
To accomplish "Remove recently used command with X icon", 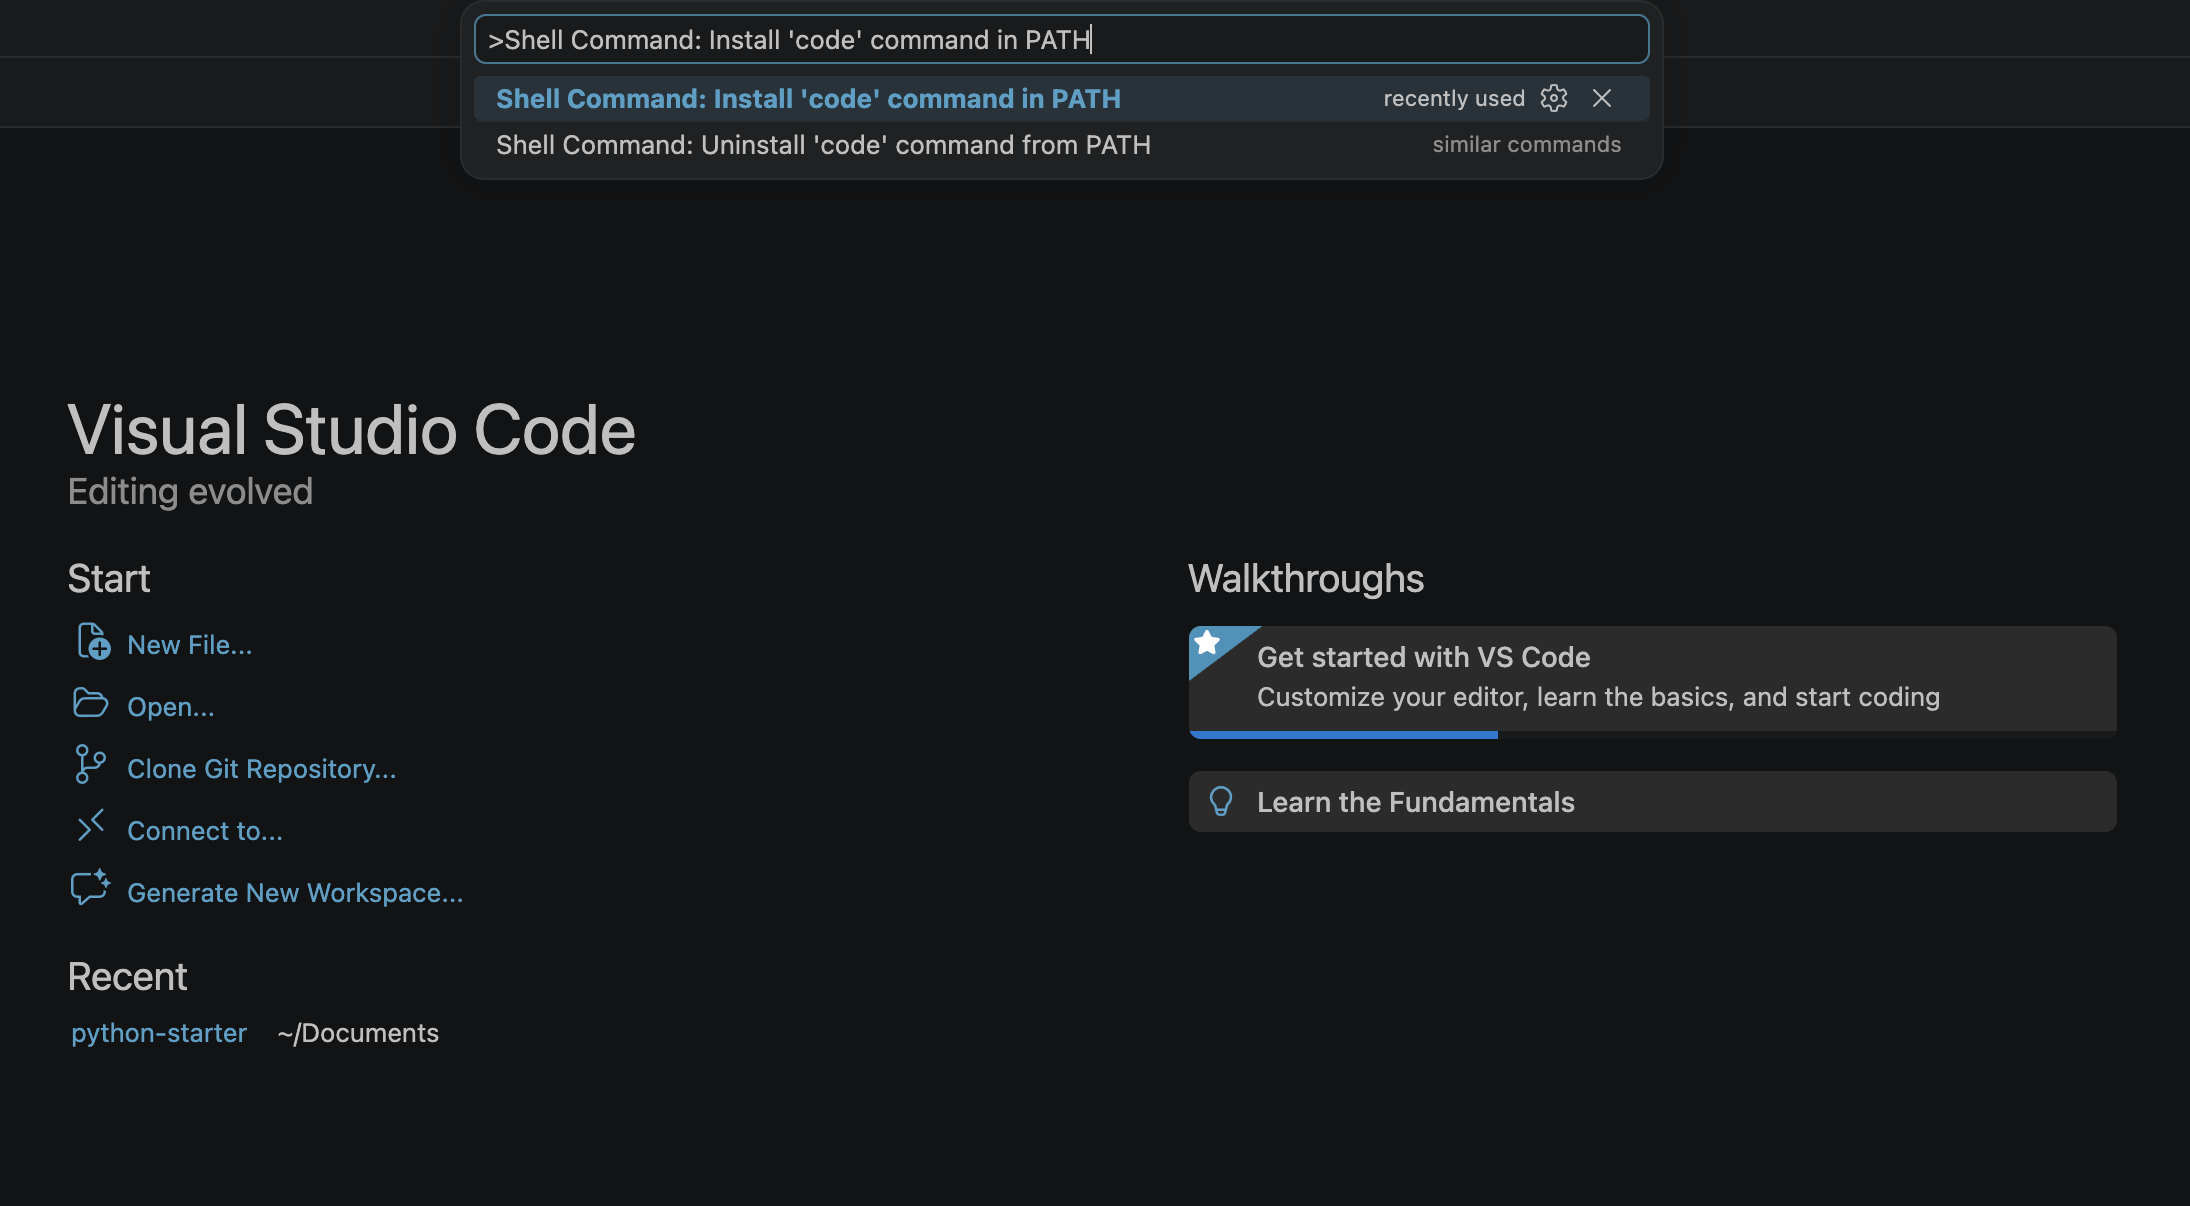I will [x=1602, y=98].
